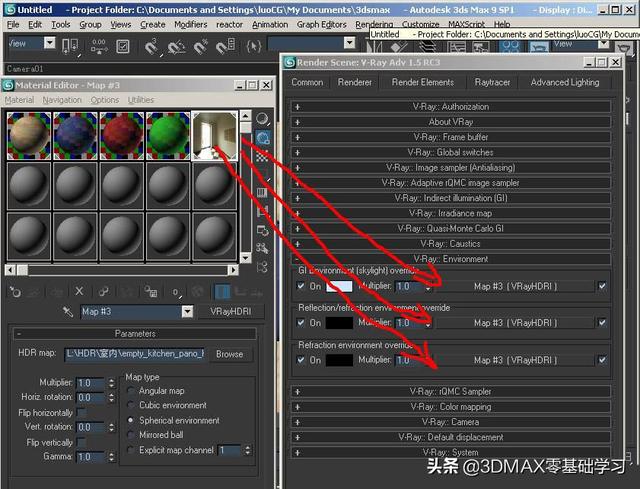The height and width of the screenshot is (489, 640).
Task: Click the Video Color Check icon
Action: click(x=262, y=193)
